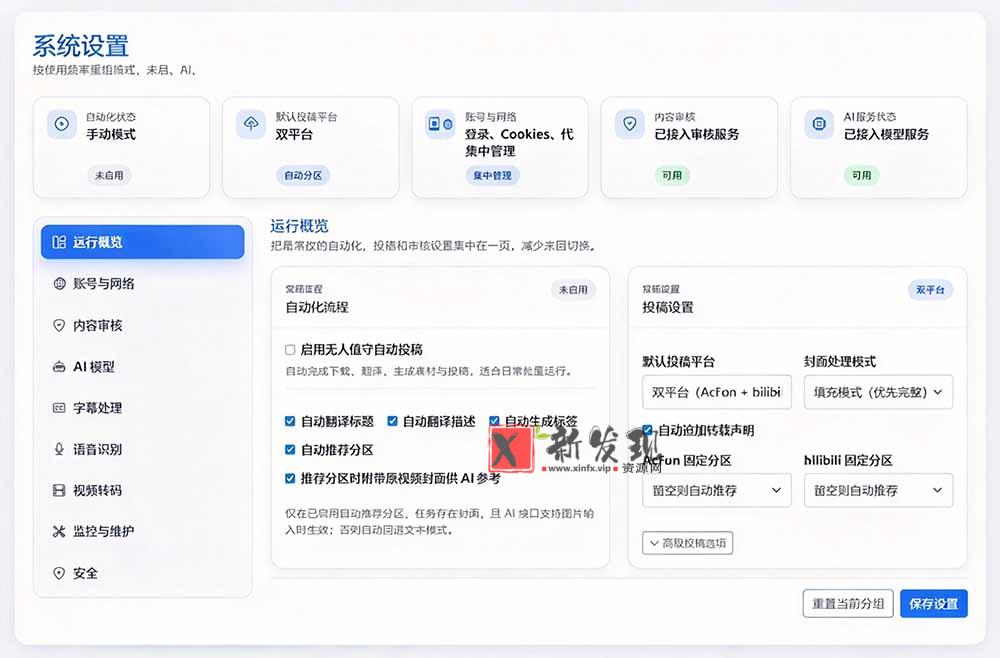Uncheck the 自动翻译标题 checkbox
The width and height of the screenshot is (1000, 658).
pos(290,421)
